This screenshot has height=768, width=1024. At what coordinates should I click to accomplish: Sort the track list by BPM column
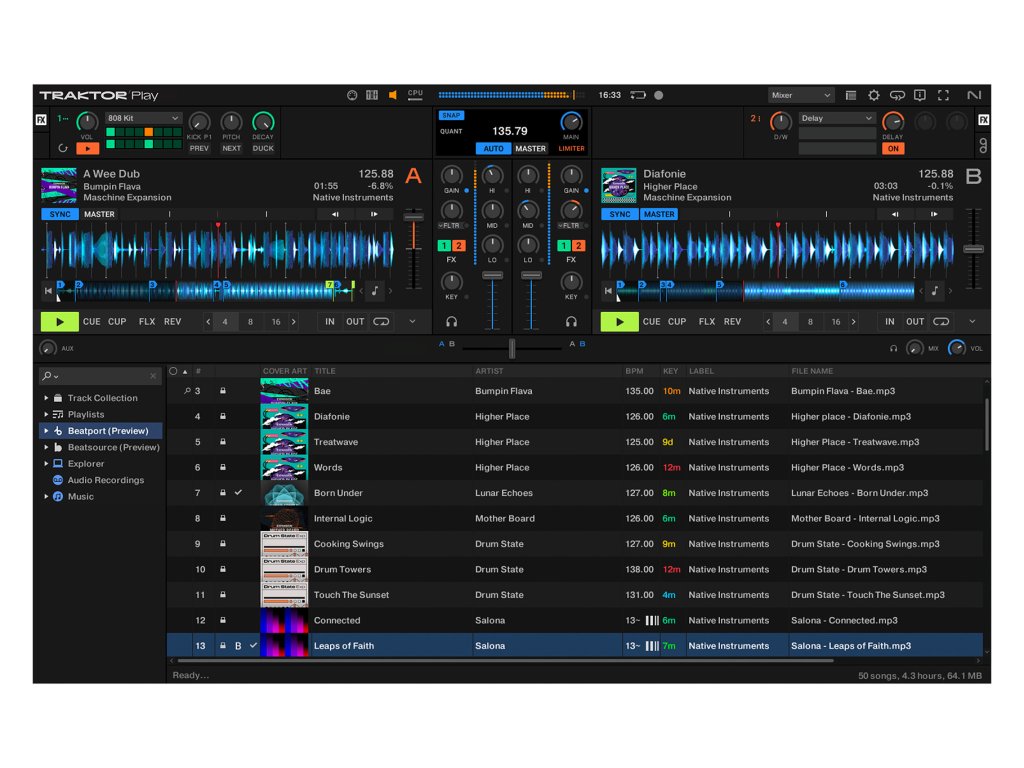tap(634, 371)
